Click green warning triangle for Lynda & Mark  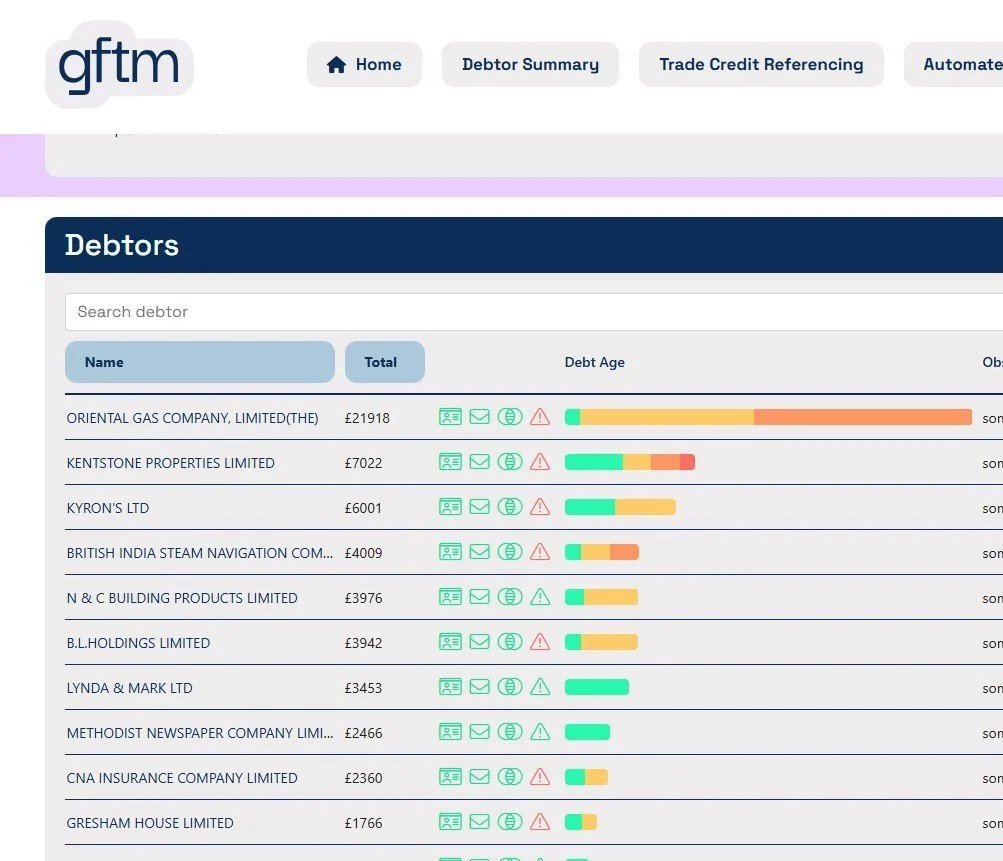(x=540, y=687)
